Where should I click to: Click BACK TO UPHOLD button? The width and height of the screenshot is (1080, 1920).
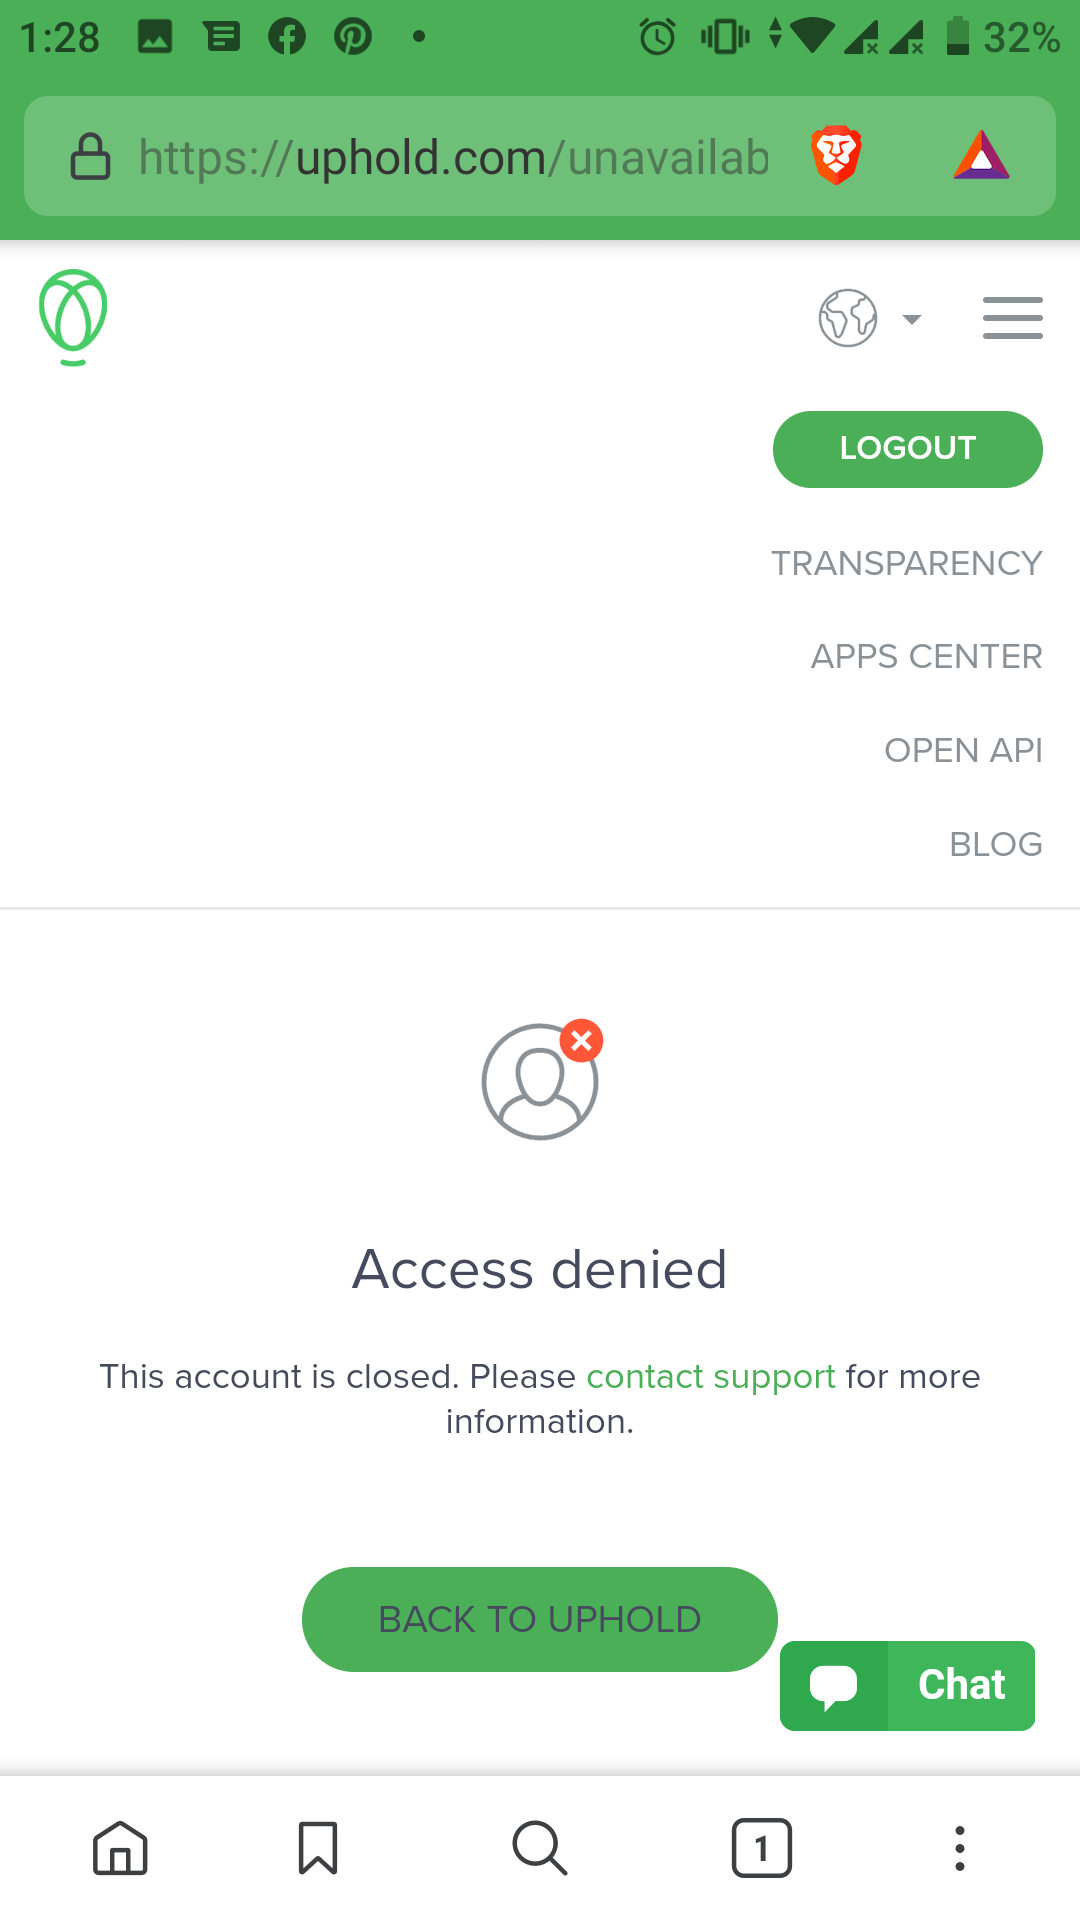(540, 1619)
